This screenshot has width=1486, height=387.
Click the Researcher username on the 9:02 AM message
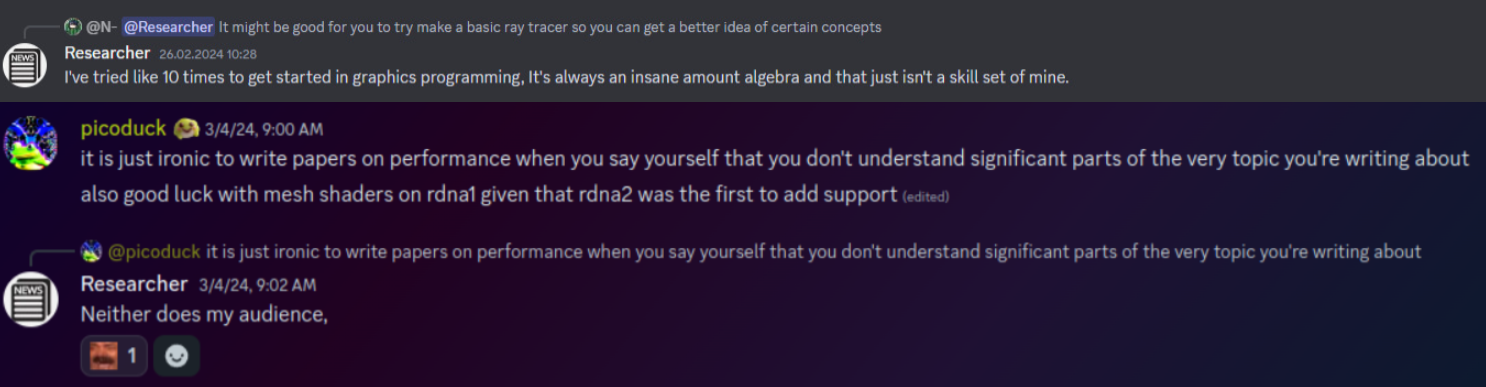pyautogui.click(x=134, y=284)
